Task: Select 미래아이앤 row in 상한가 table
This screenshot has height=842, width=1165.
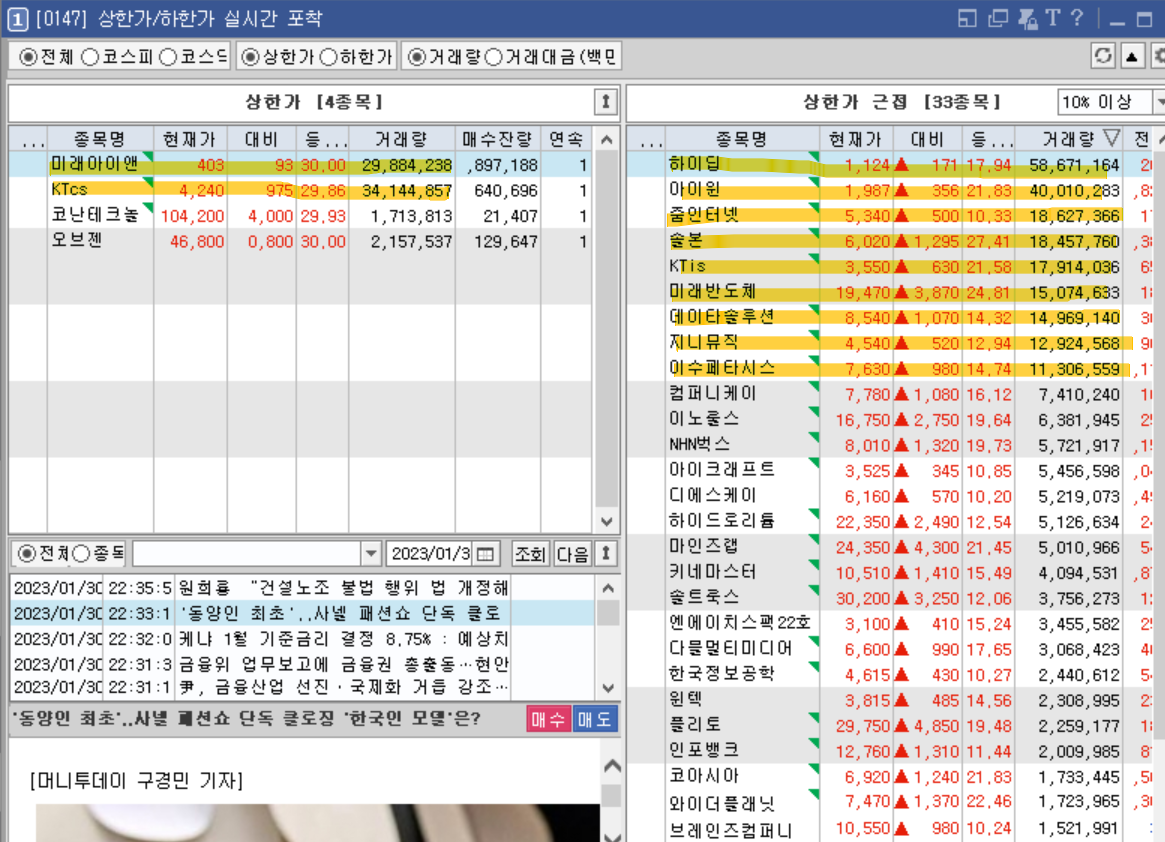Action: pos(301,164)
